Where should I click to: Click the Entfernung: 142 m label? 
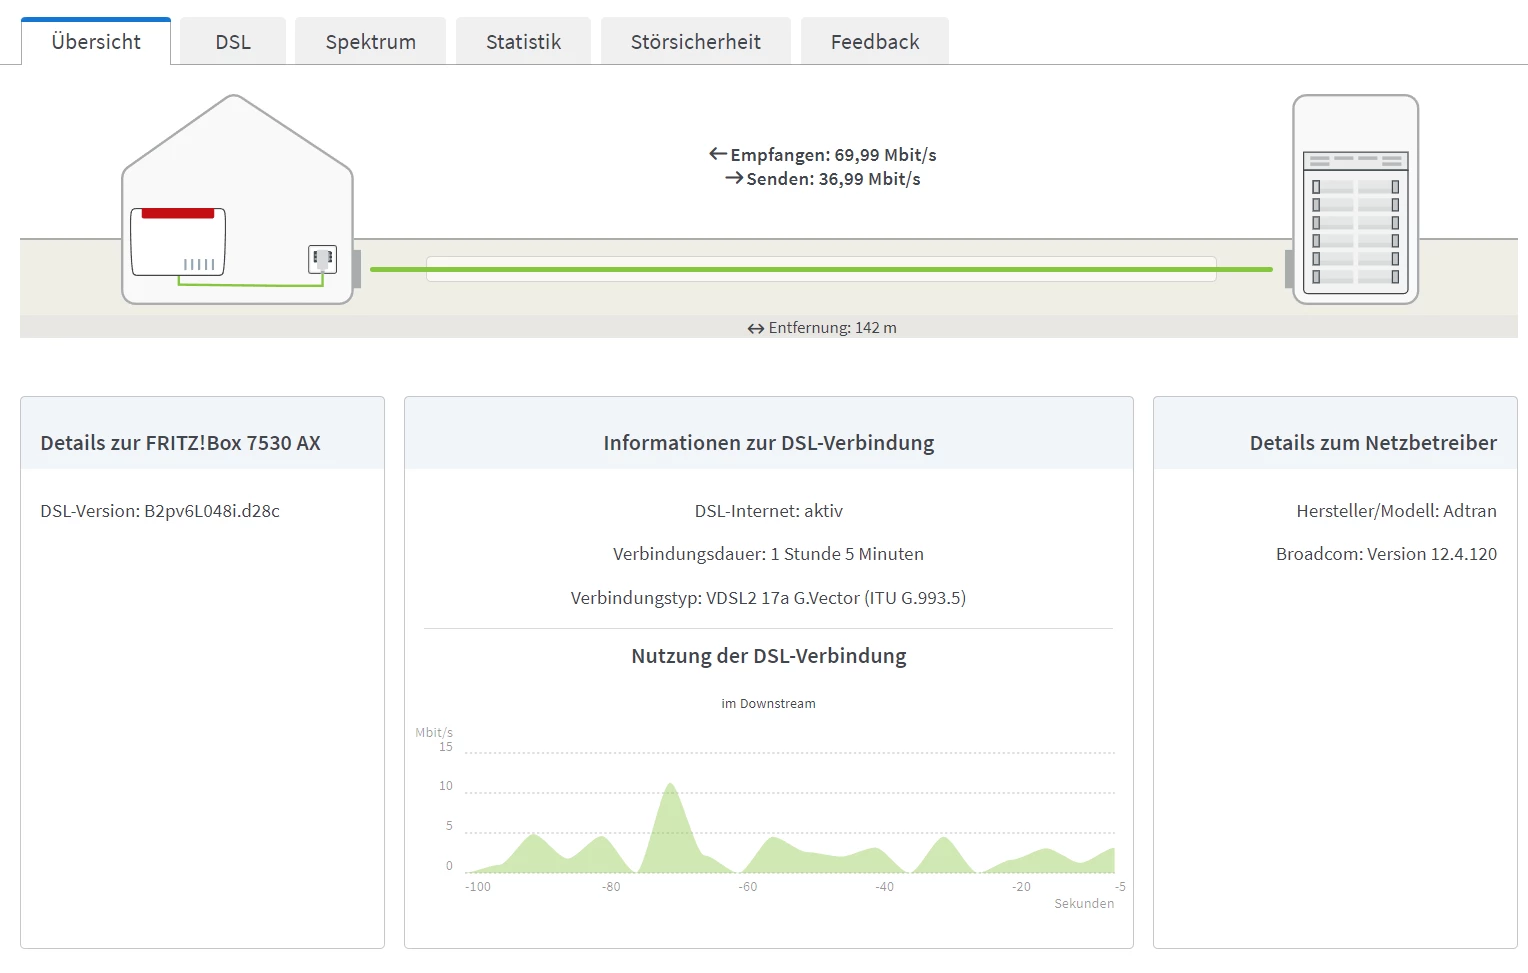(x=832, y=328)
